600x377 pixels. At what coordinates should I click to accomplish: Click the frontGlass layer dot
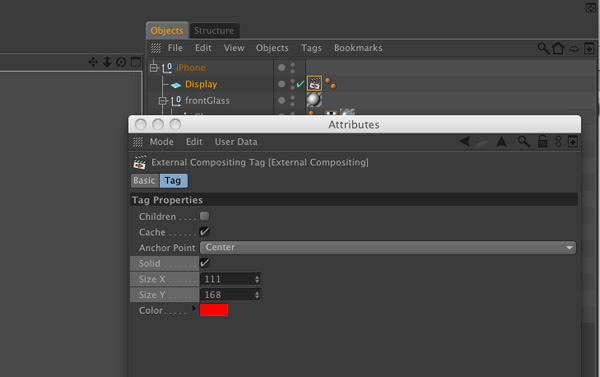[282, 100]
